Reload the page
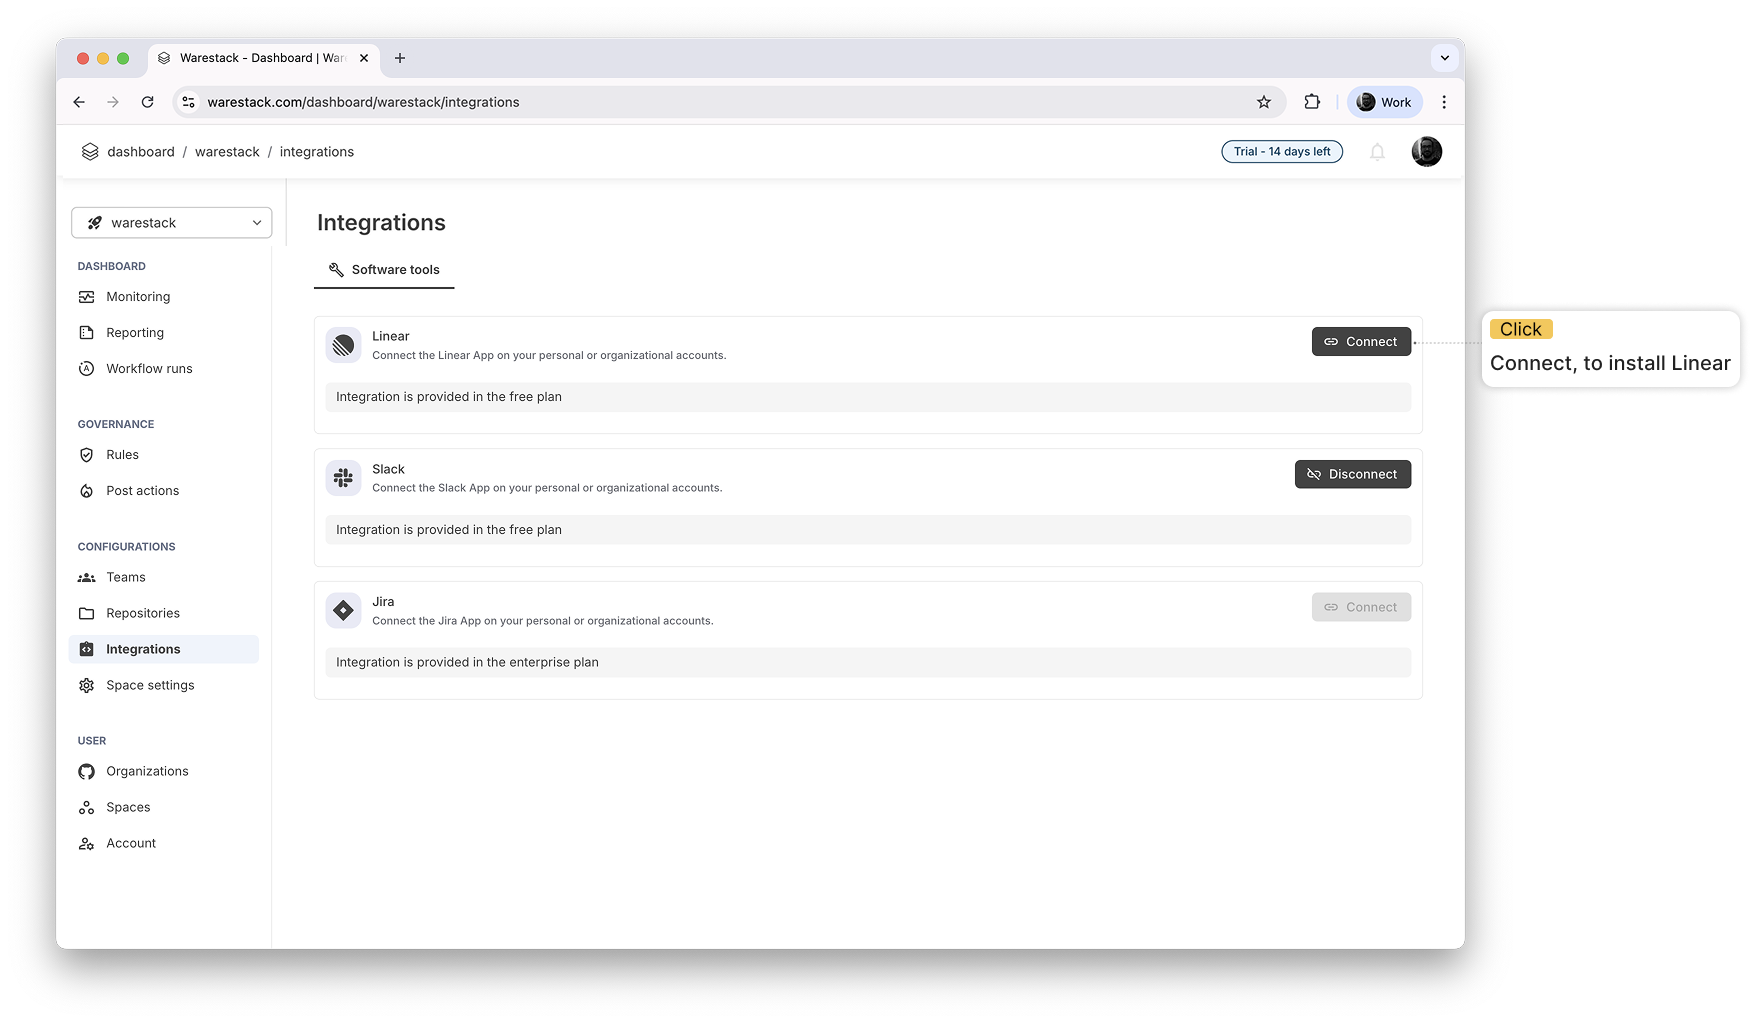Screen dimensions: 1750x1023 pos(147,102)
